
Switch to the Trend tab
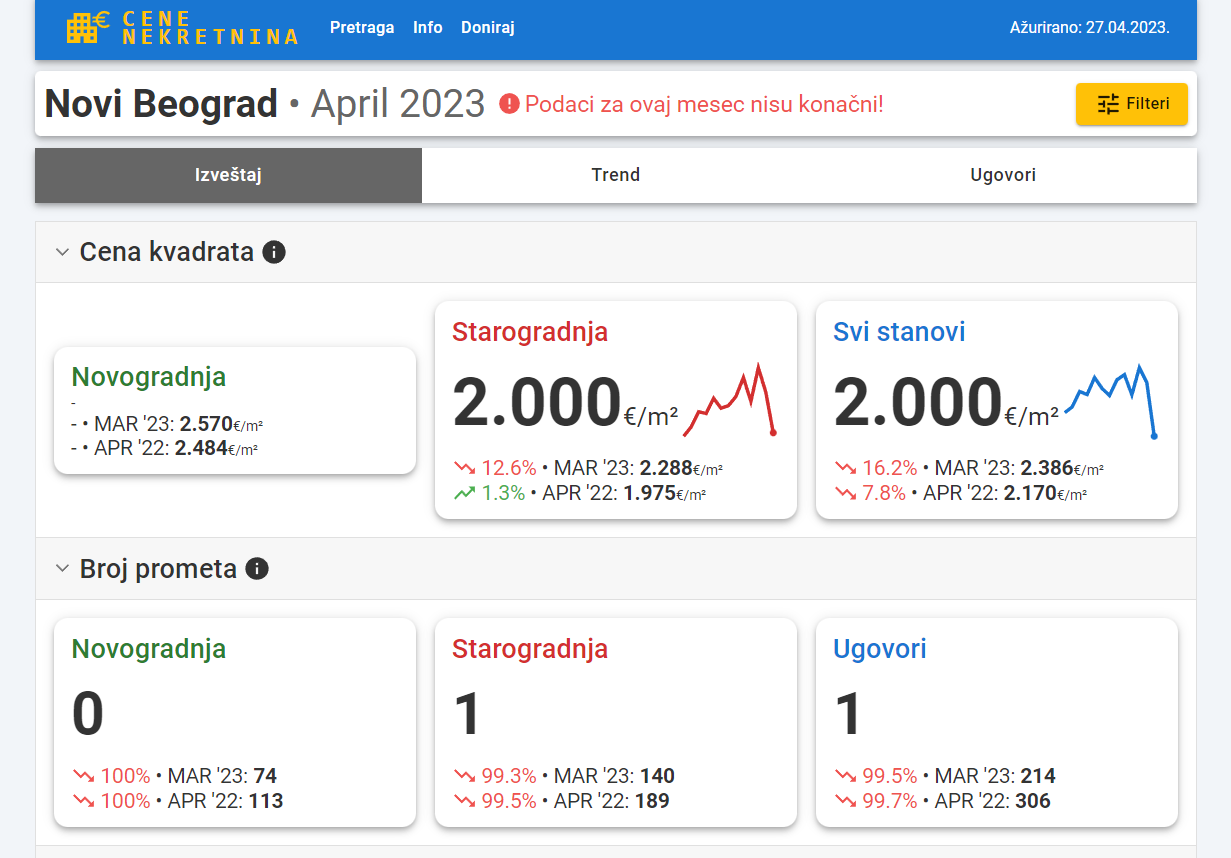[x=615, y=175]
